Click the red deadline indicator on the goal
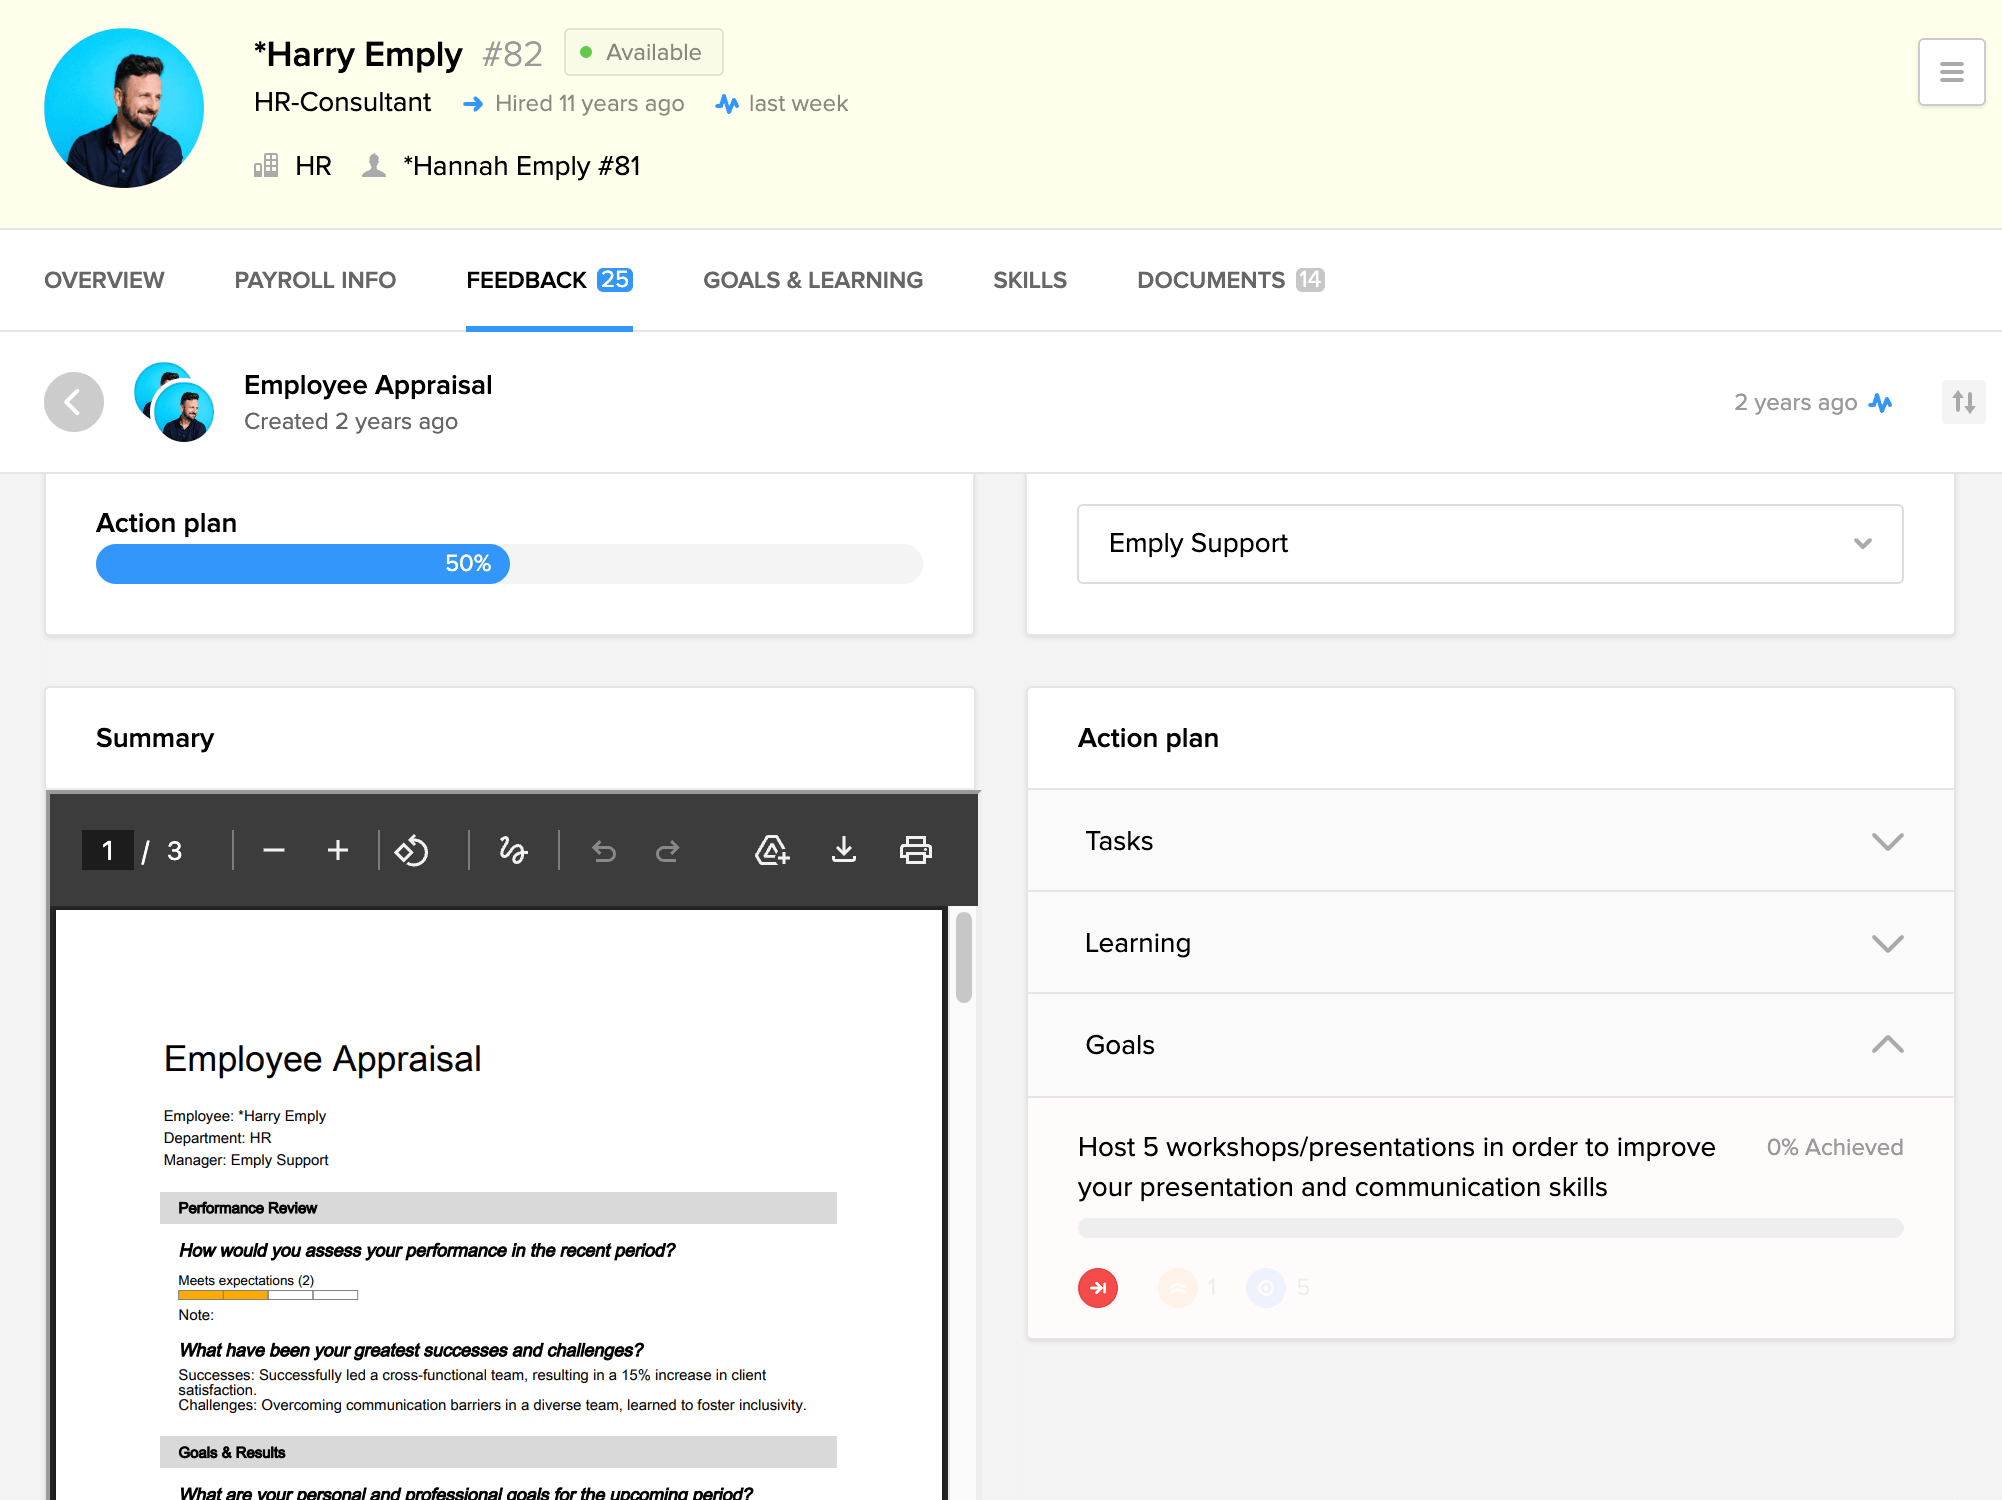Image resolution: width=2002 pixels, height=1500 pixels. [x=1097, y=1288]
